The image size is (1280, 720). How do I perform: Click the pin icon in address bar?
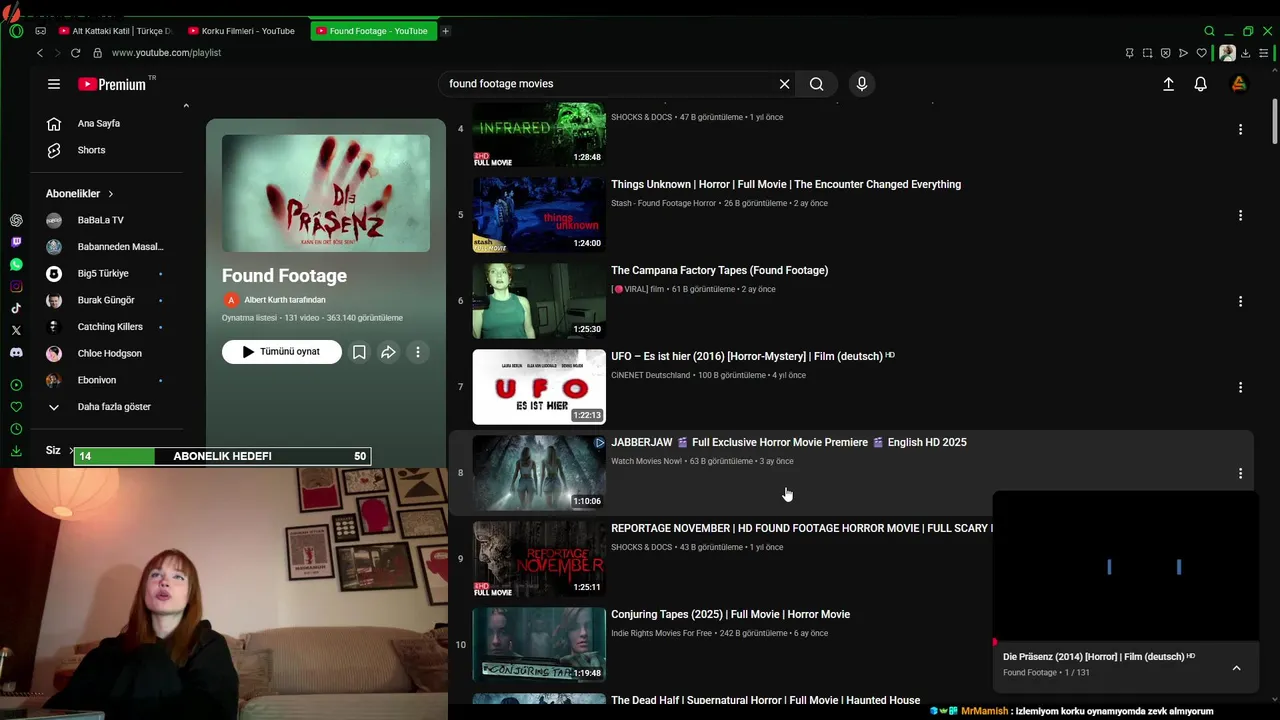[x=1129, y=53]
